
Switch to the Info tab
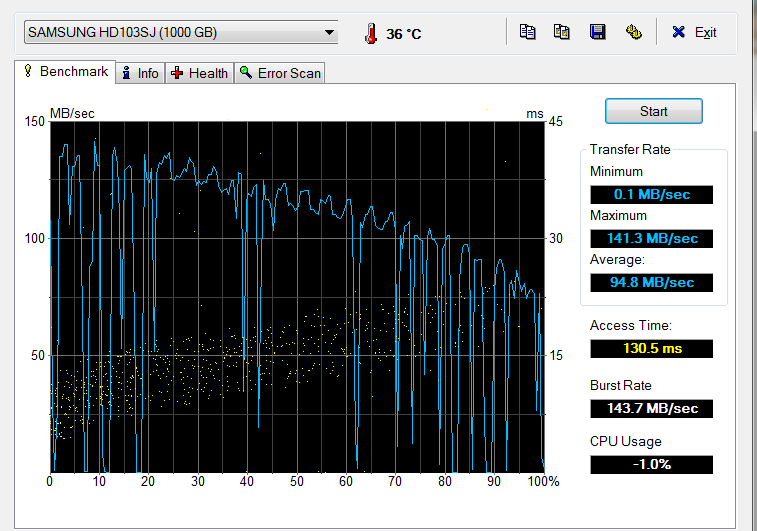click(140, 73)
